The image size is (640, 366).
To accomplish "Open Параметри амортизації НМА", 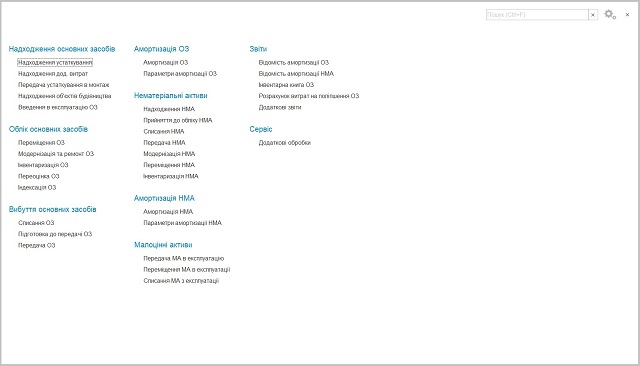I will (182, 223).
